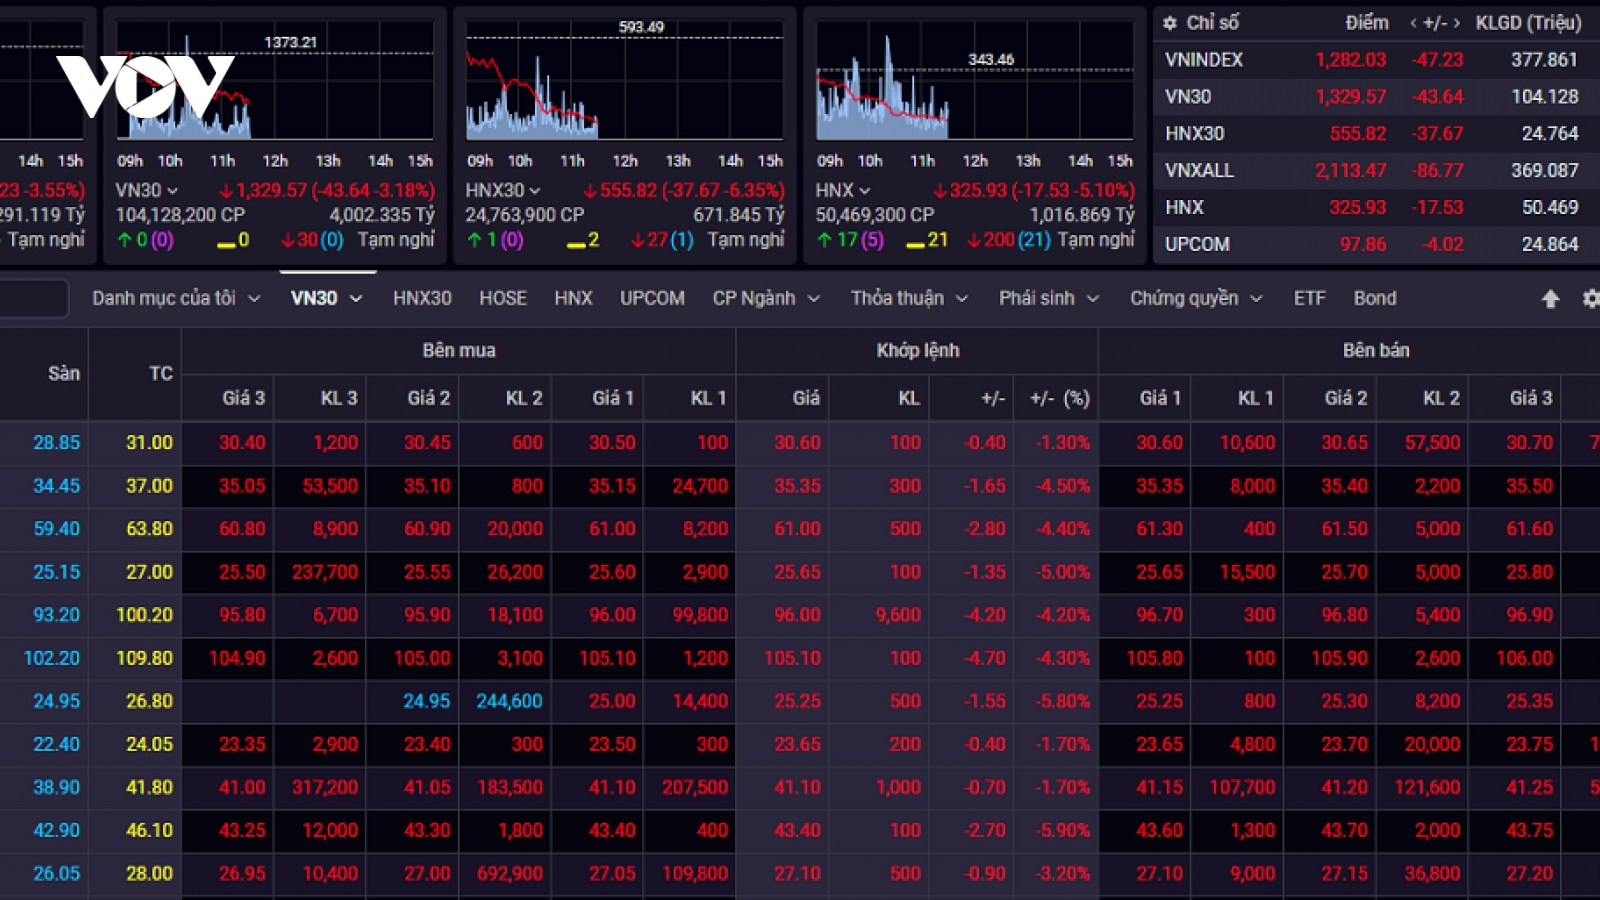Click the HNX30 intraday chart

click(625, 82)
